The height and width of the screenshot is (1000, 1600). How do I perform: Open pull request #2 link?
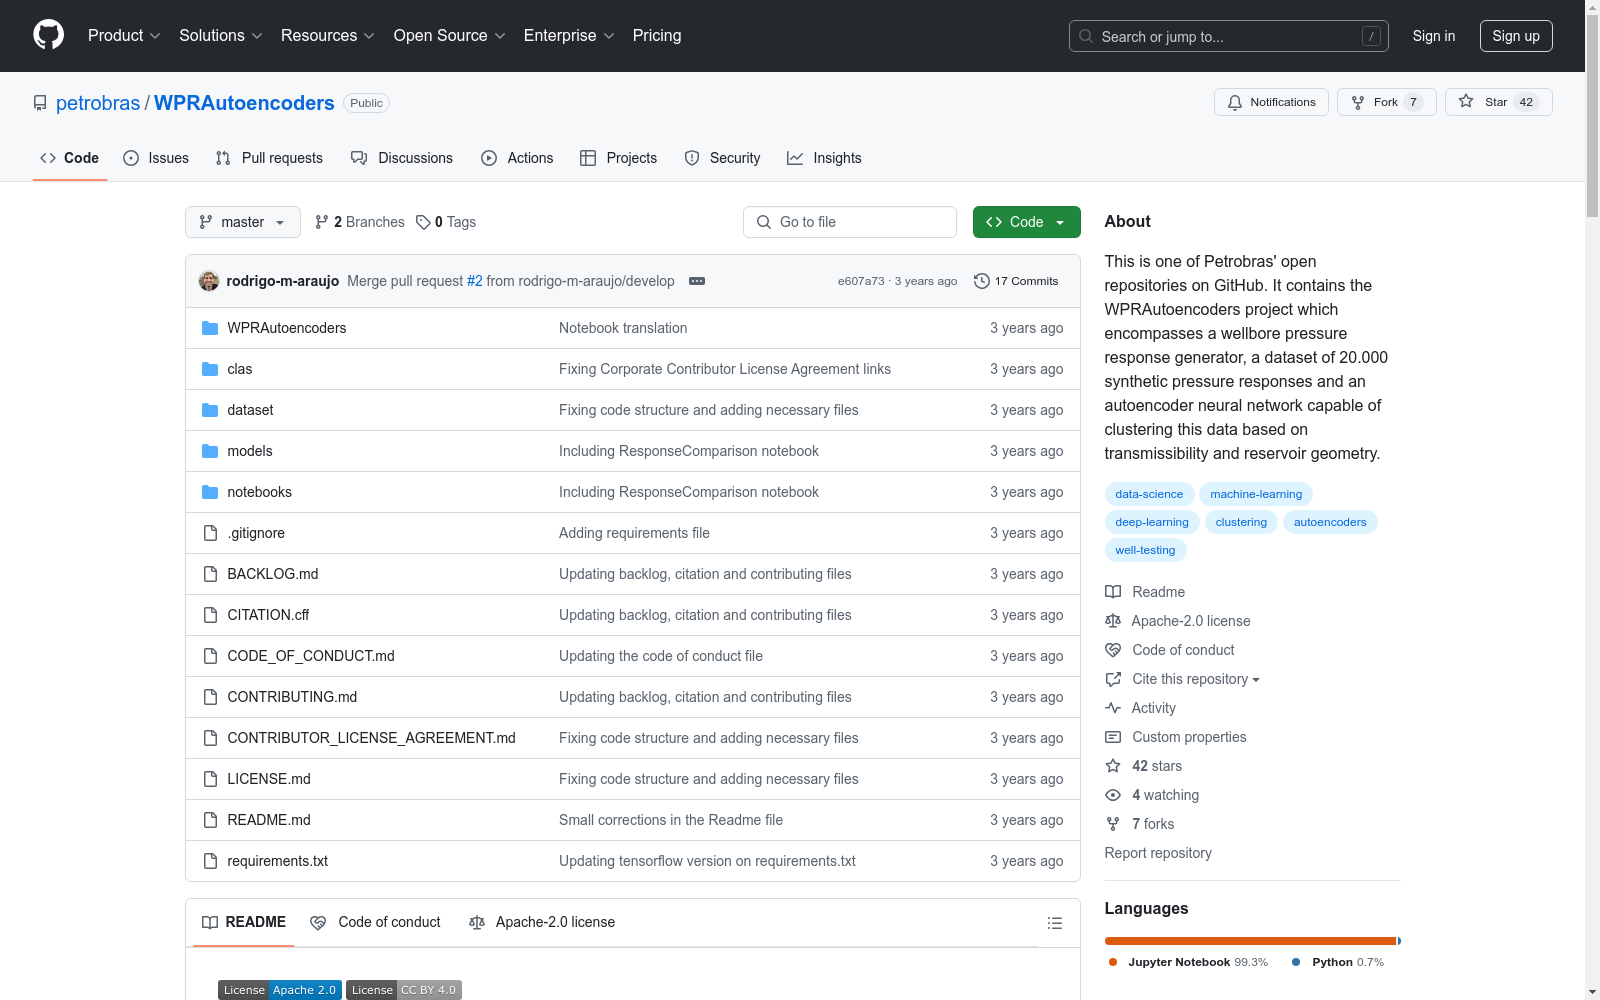(474, 281)
